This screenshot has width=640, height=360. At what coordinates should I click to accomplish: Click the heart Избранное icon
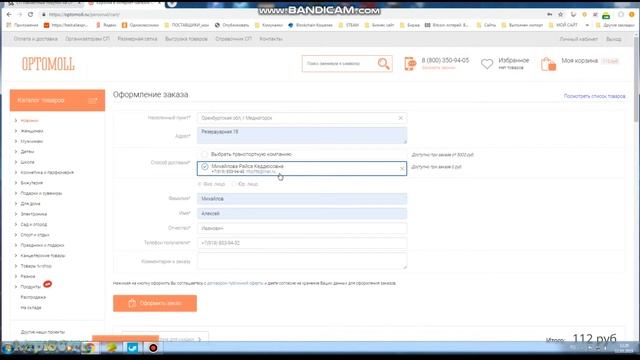pos(487,64)
